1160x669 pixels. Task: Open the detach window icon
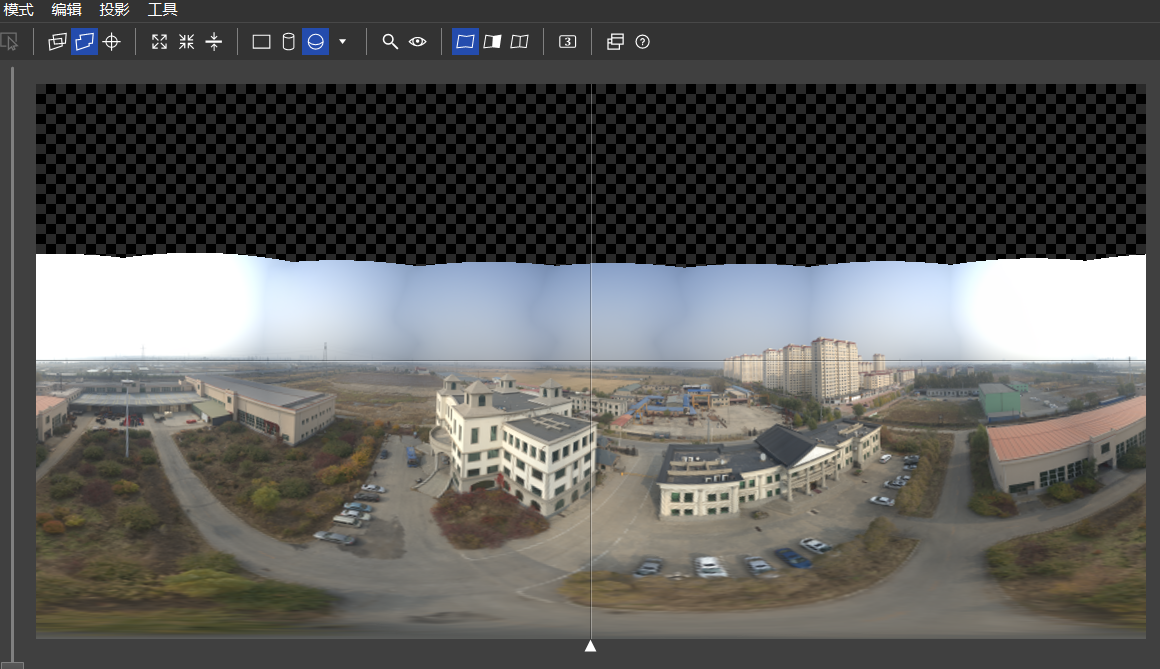coord(615,42)
